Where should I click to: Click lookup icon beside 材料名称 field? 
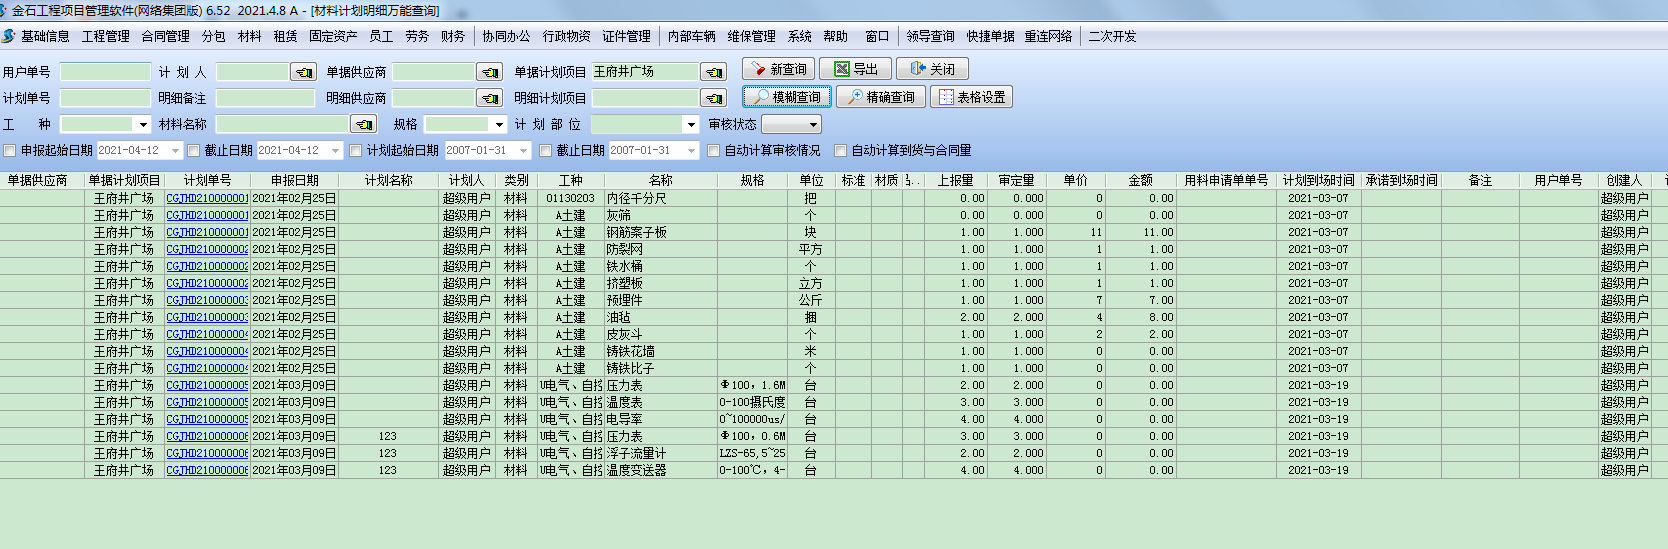pyautogui.click(x=364, y=124)
